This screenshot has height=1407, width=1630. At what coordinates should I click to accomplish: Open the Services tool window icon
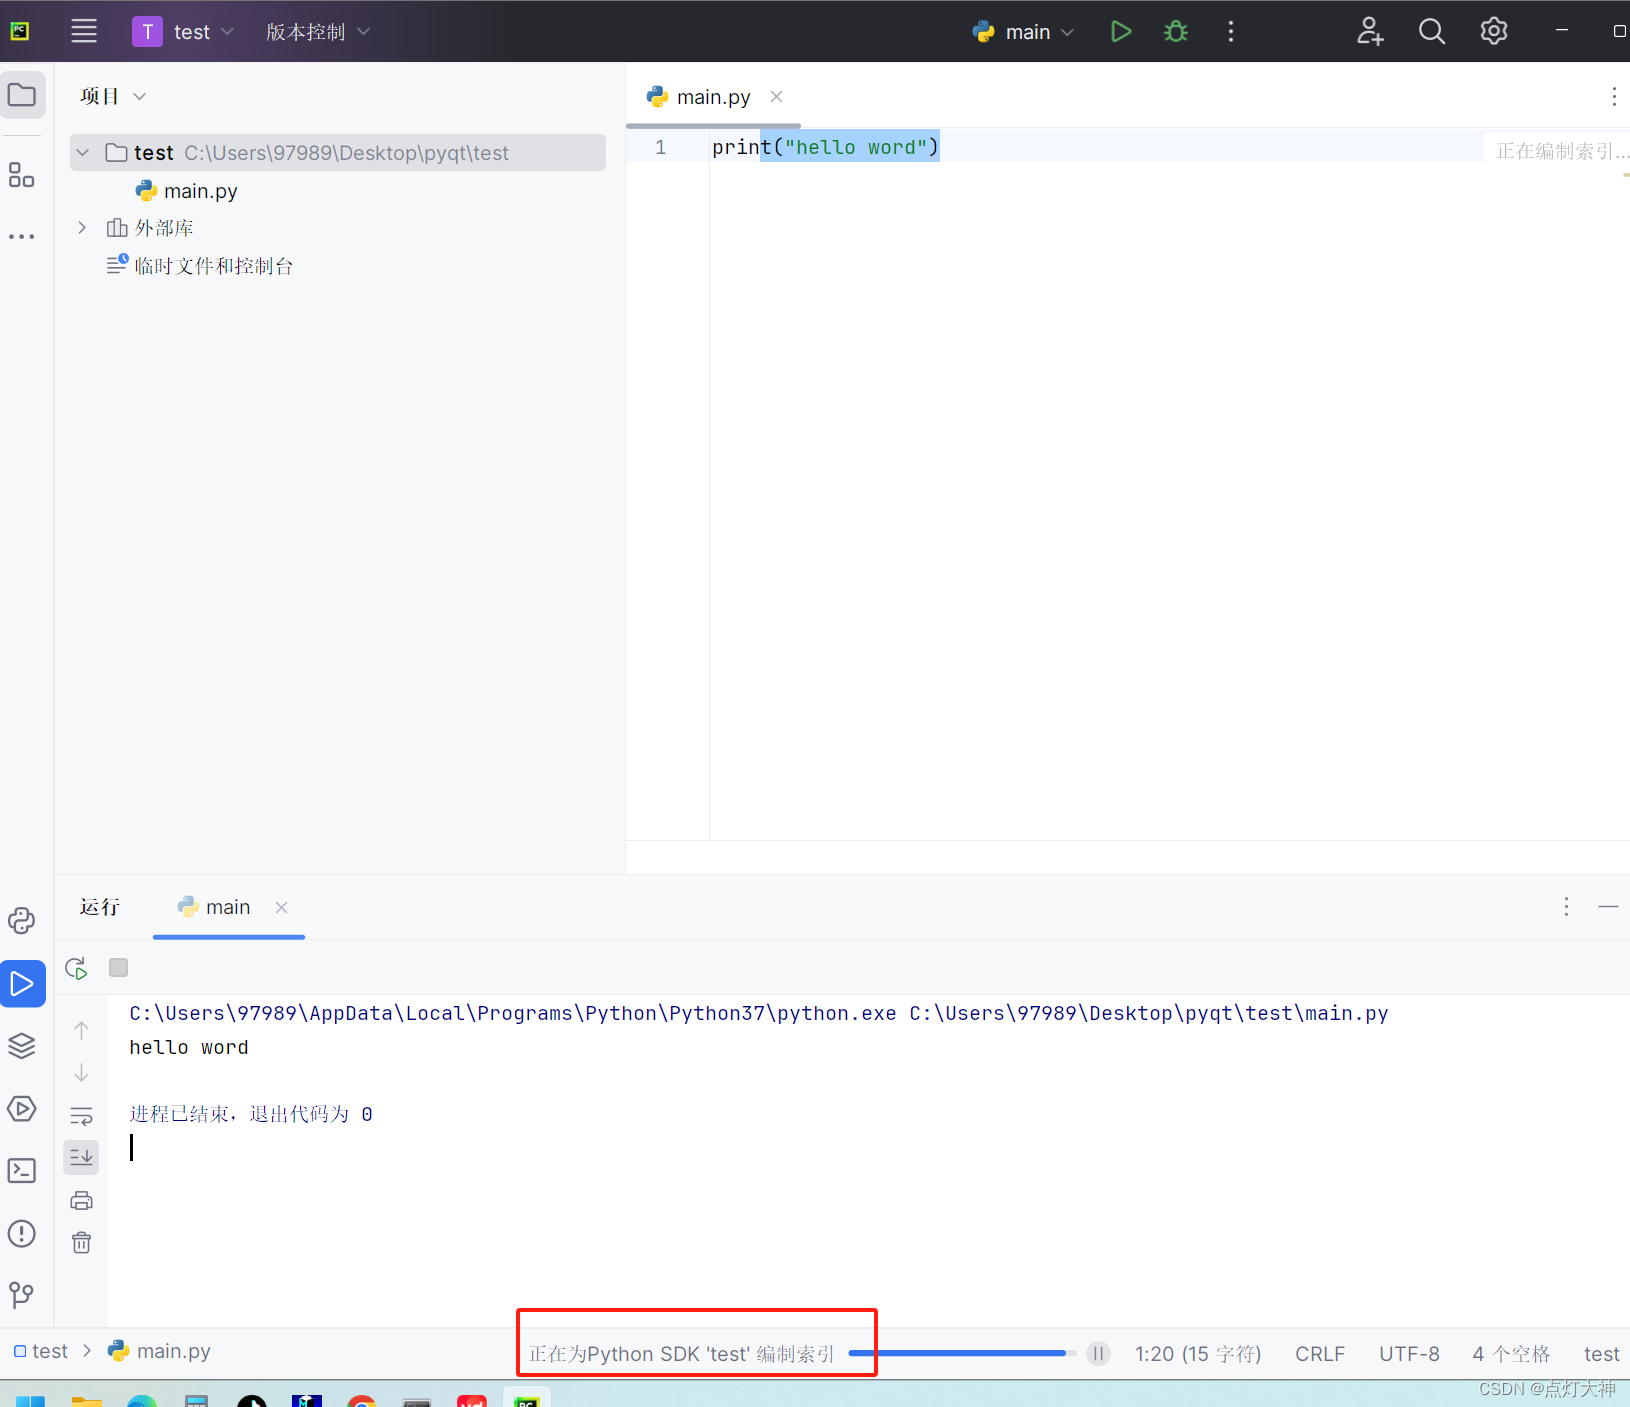[22, 1109]
